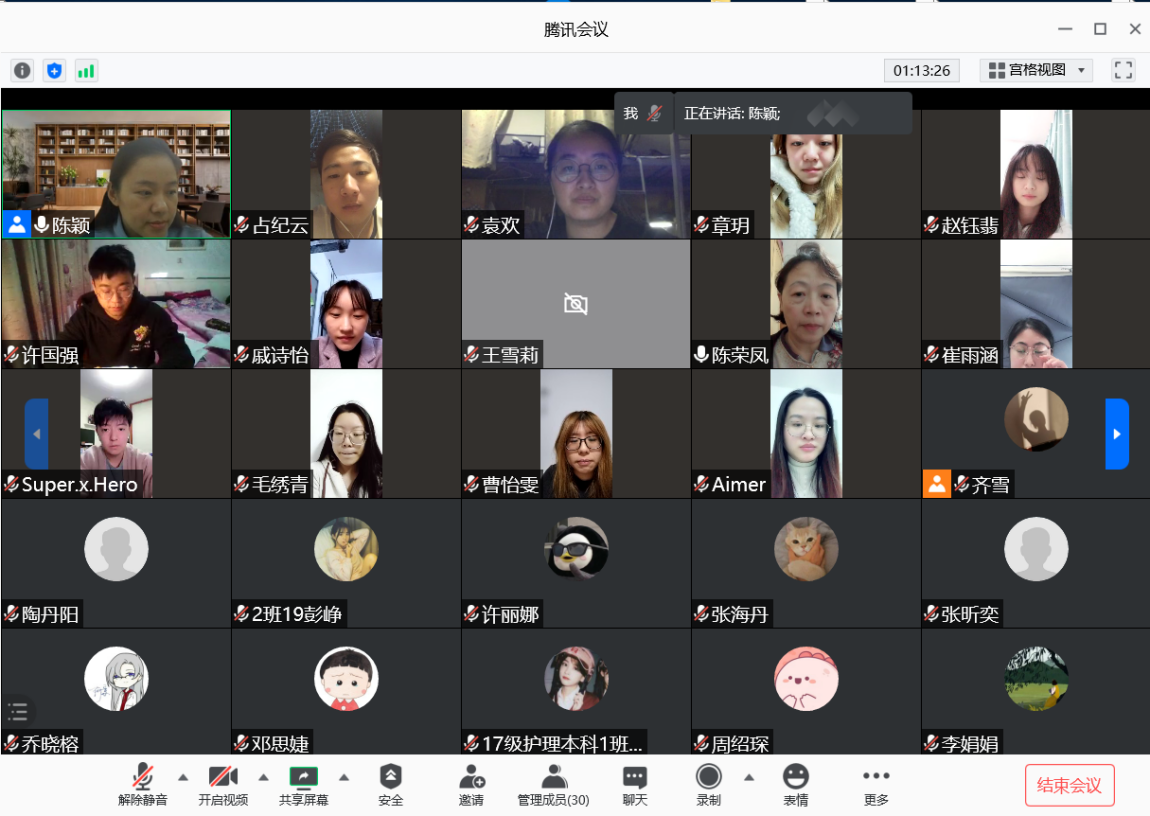
Task: Expand the 宫格视图 view dropdown
Action: (1036, 70)
